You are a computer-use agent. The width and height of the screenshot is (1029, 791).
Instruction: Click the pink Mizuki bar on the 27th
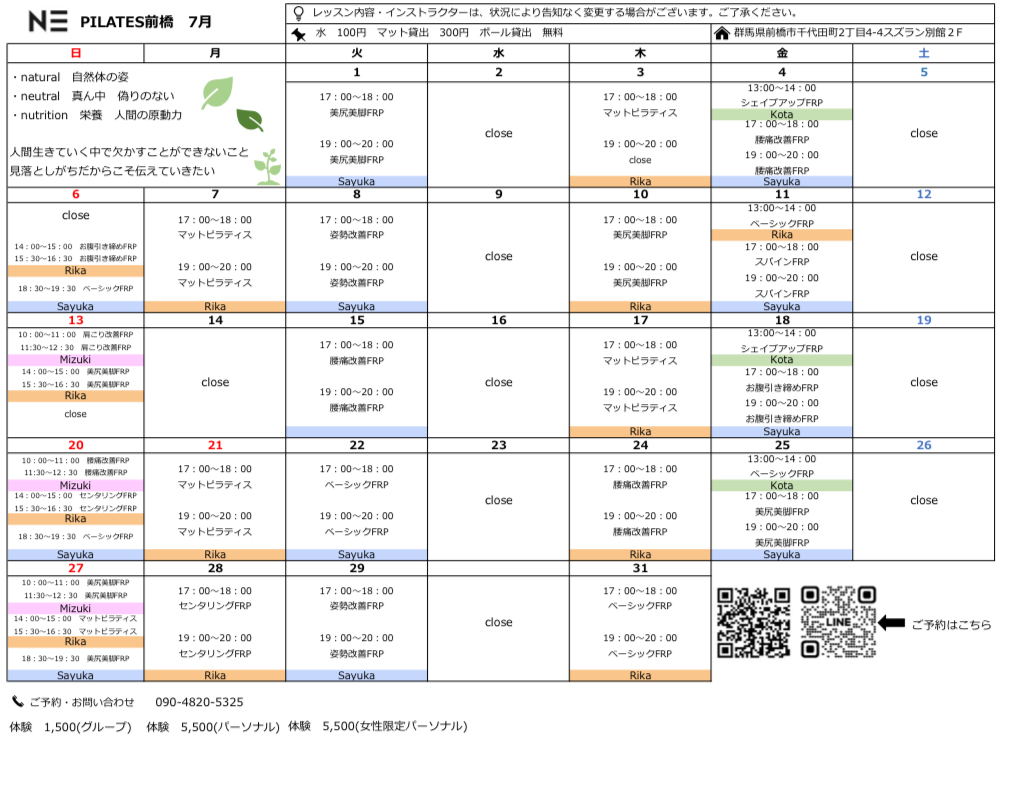point(75,609)
